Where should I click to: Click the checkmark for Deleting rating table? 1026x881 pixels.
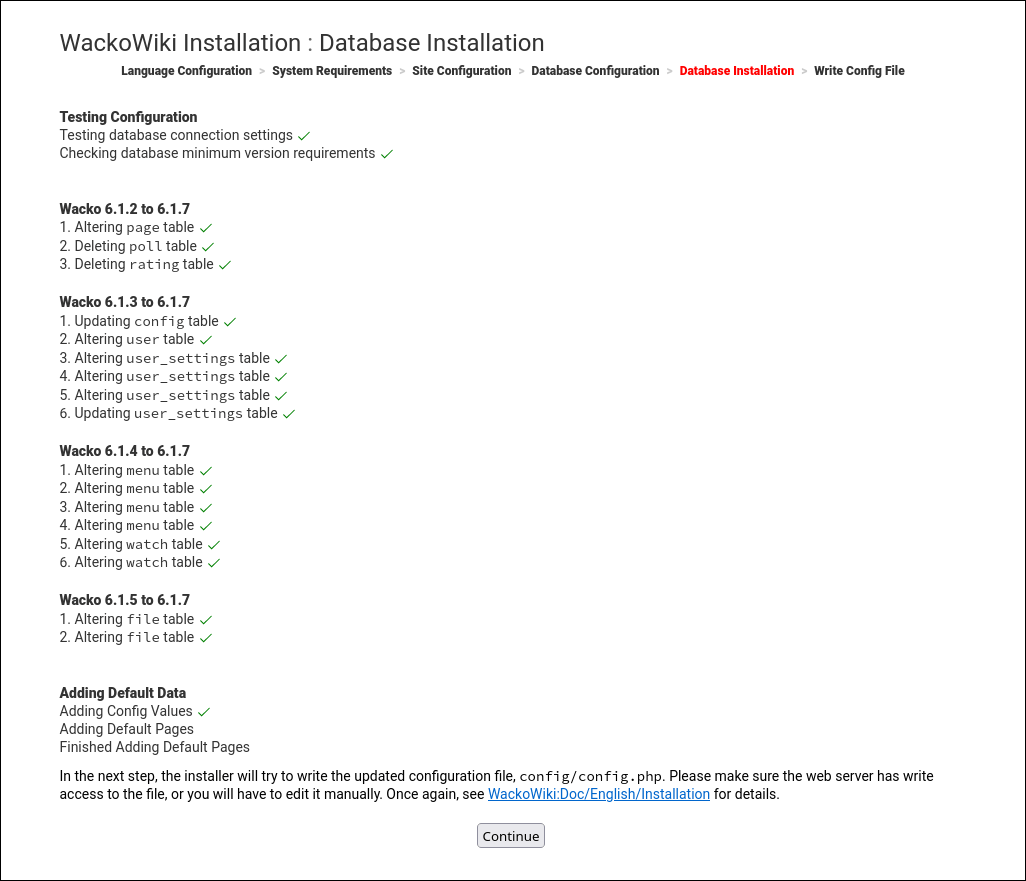pyautogui.click(x=224, y=264)
